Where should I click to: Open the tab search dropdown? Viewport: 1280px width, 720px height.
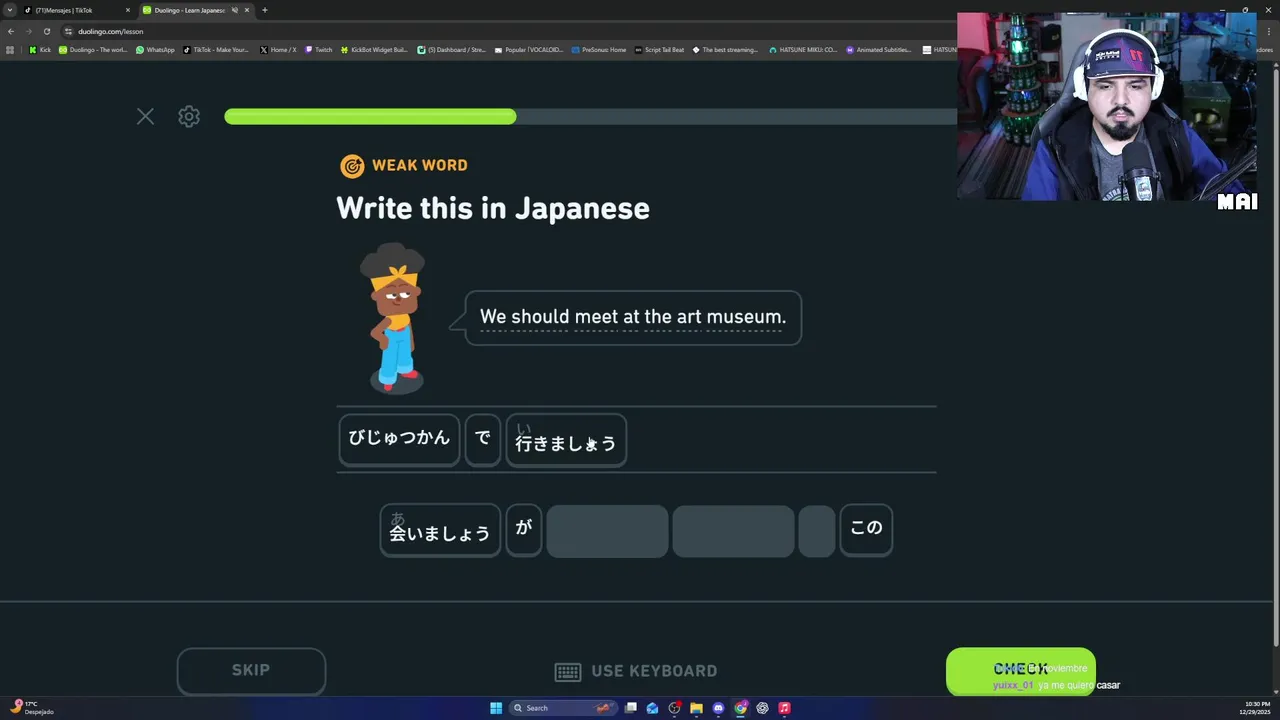[10, 10]
